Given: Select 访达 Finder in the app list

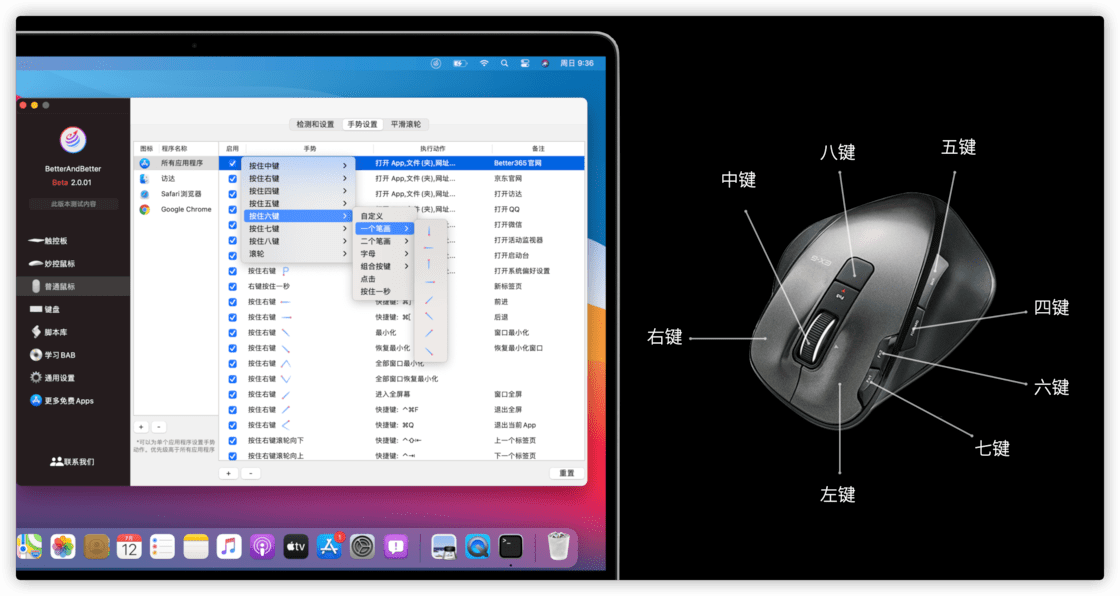Looking at the screenshot, I should click(176, 179).
